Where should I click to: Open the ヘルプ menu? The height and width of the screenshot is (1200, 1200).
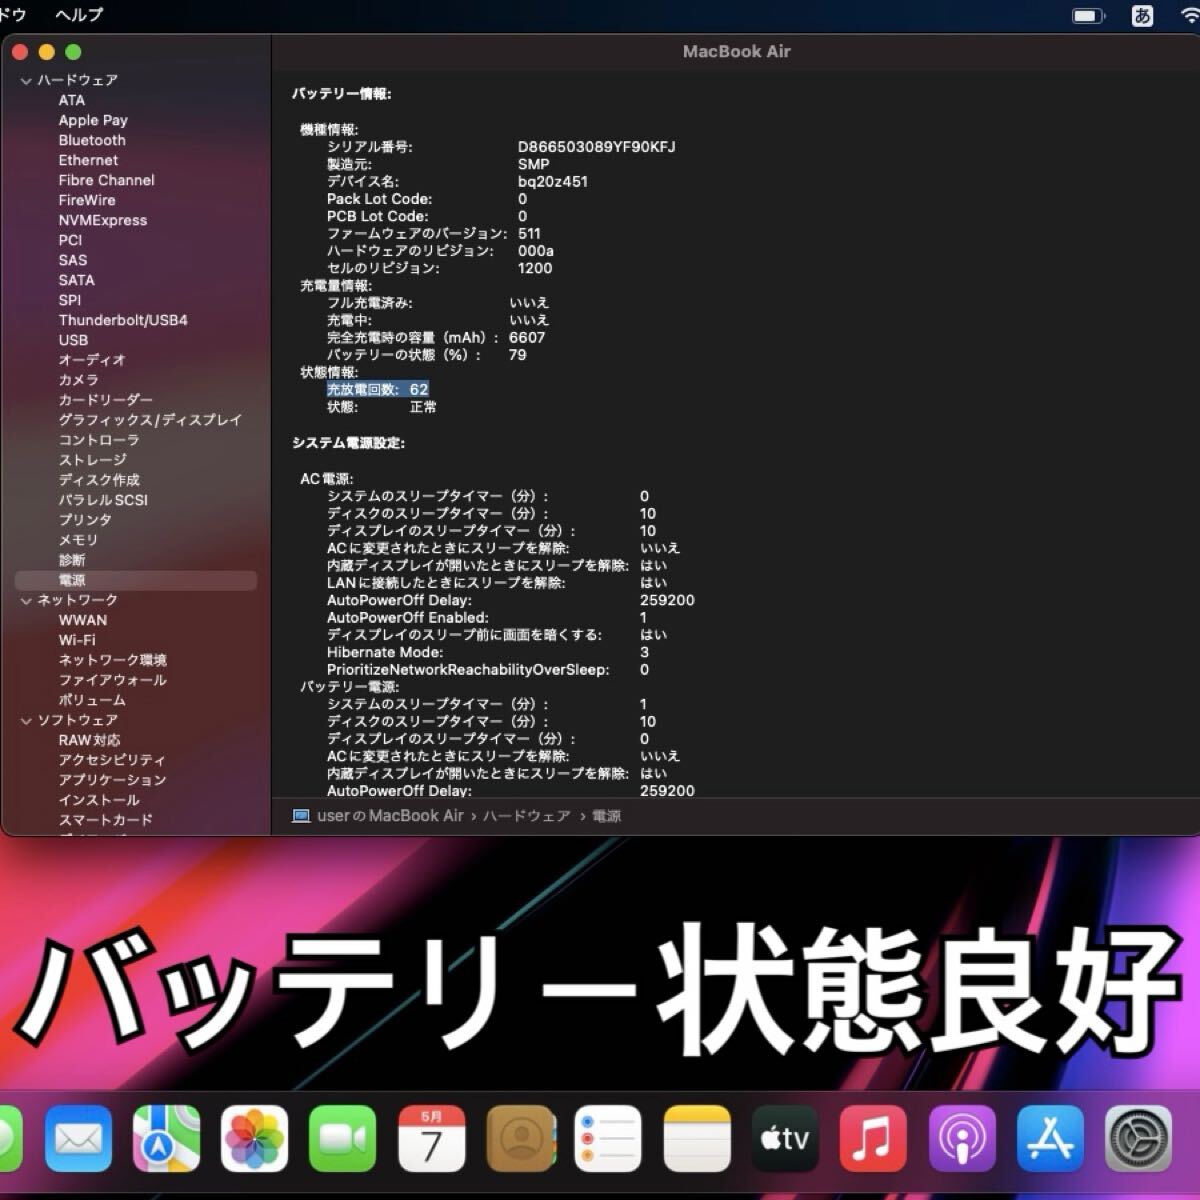click(79, 14)
